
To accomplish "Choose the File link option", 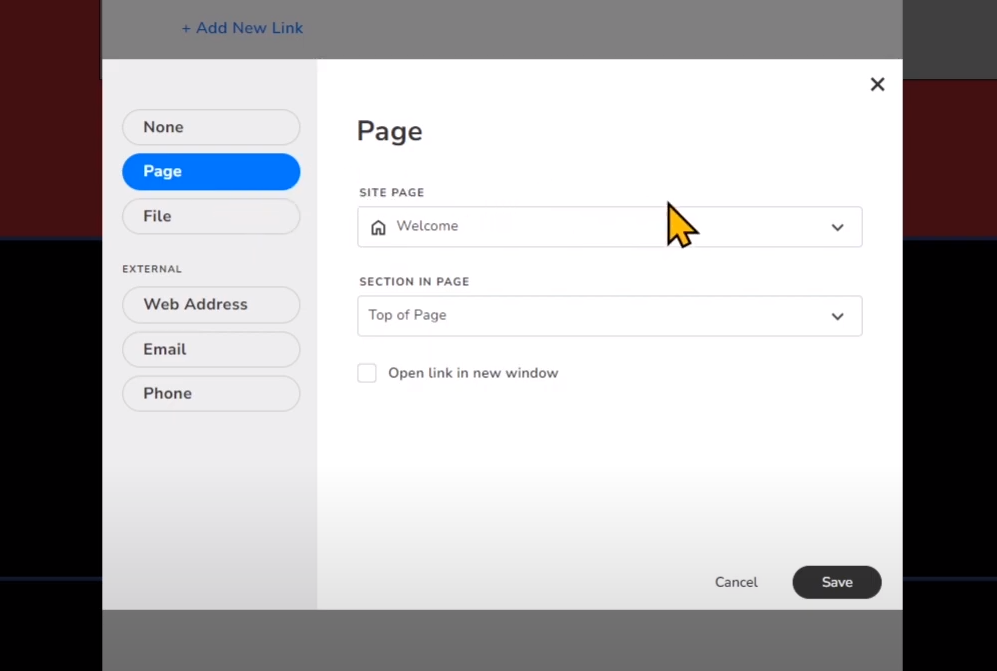I will coord(211,216).
